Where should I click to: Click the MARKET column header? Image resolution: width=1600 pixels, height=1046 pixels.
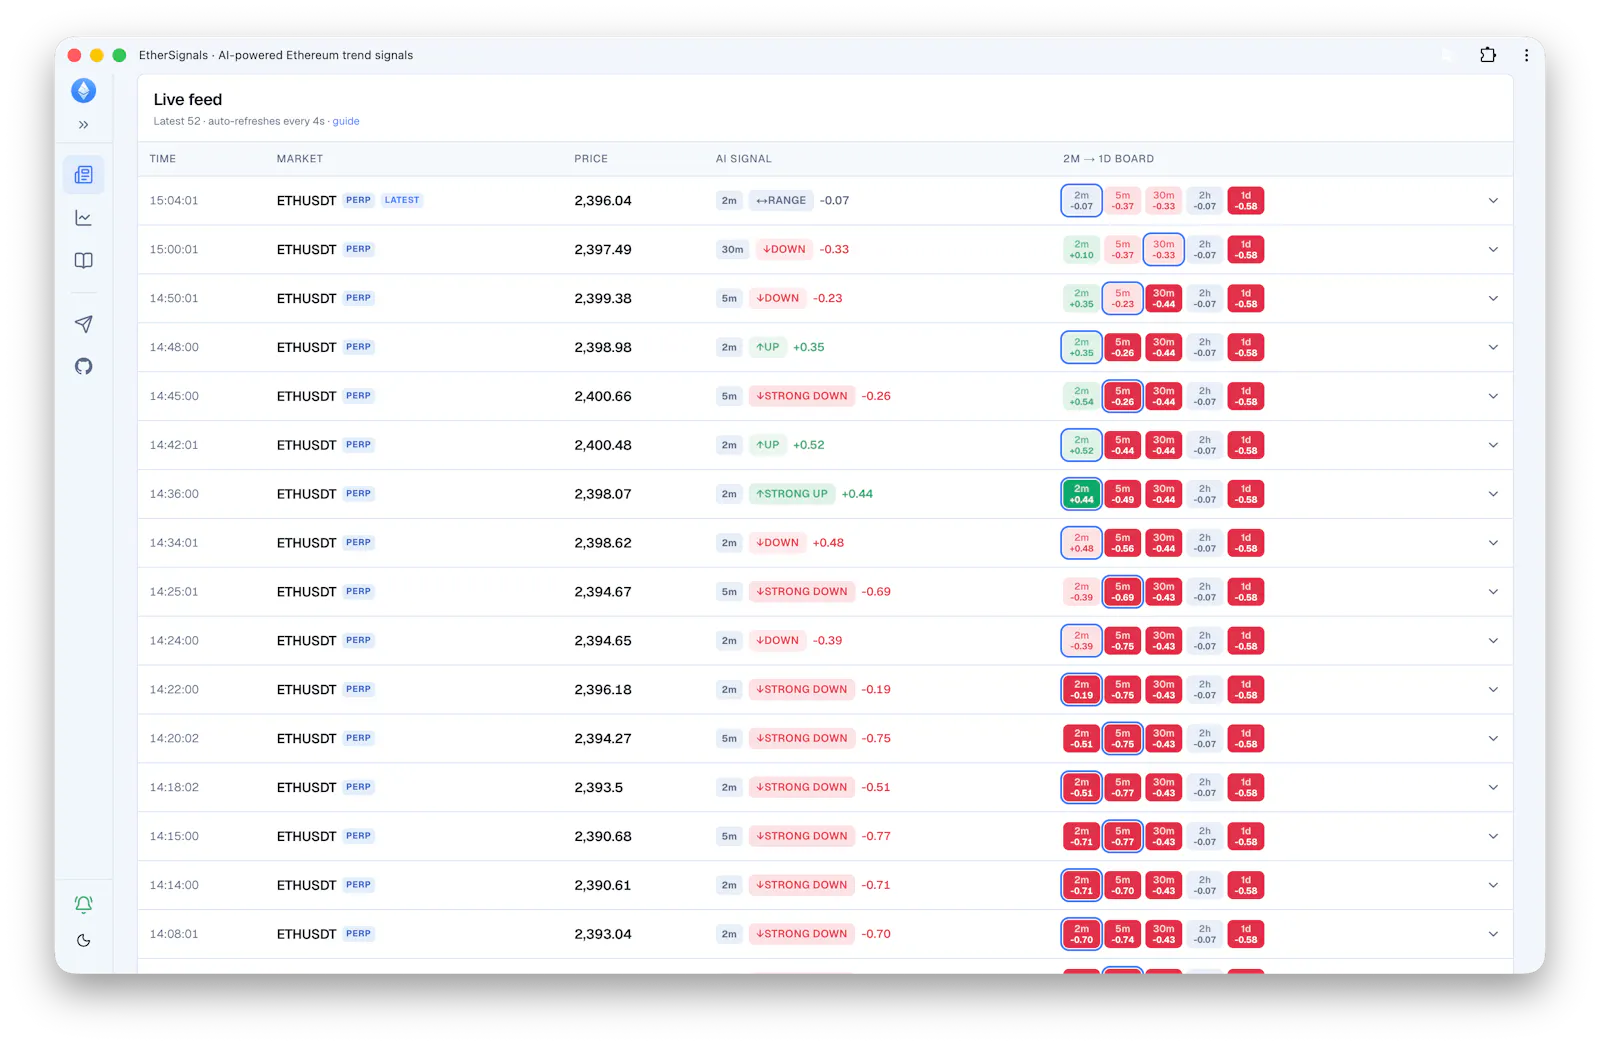300,159
